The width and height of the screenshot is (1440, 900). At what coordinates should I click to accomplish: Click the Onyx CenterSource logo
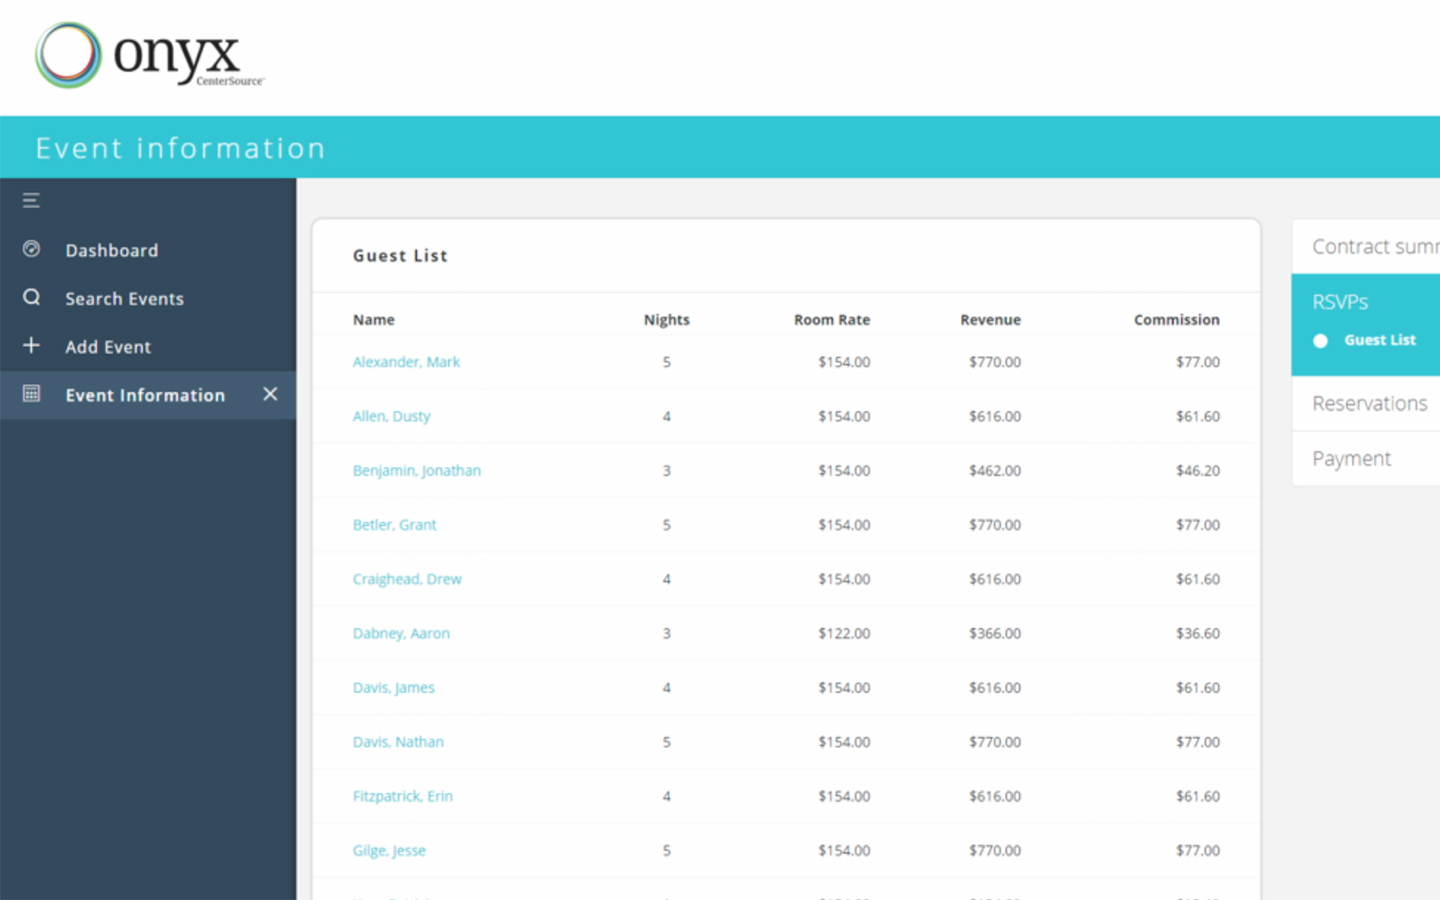(148, 56)
